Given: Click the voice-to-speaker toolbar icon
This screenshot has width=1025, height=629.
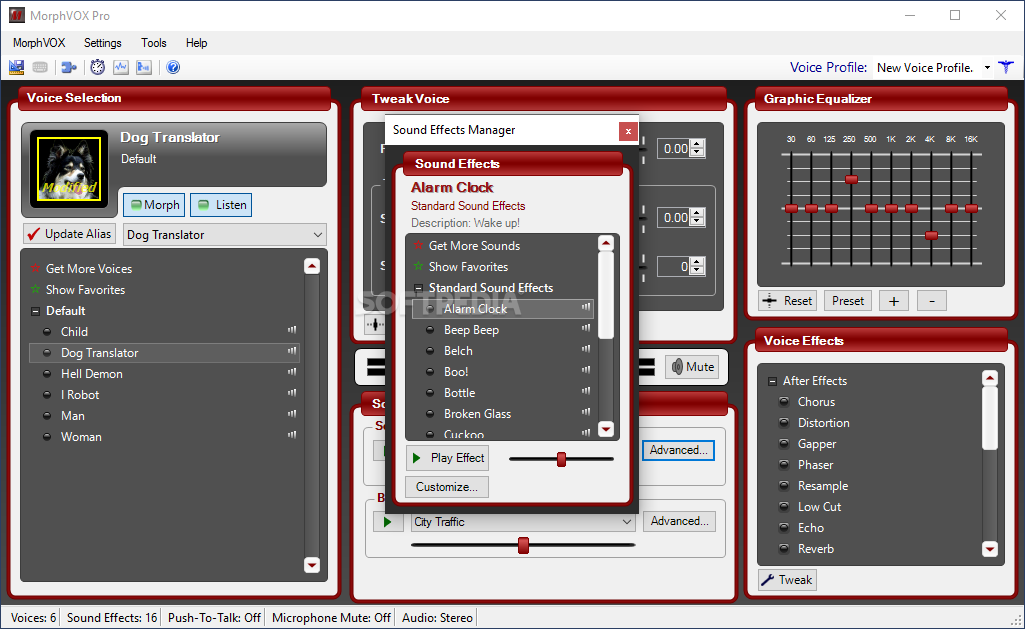Looking at the screenshot, I should pos(144,67).
